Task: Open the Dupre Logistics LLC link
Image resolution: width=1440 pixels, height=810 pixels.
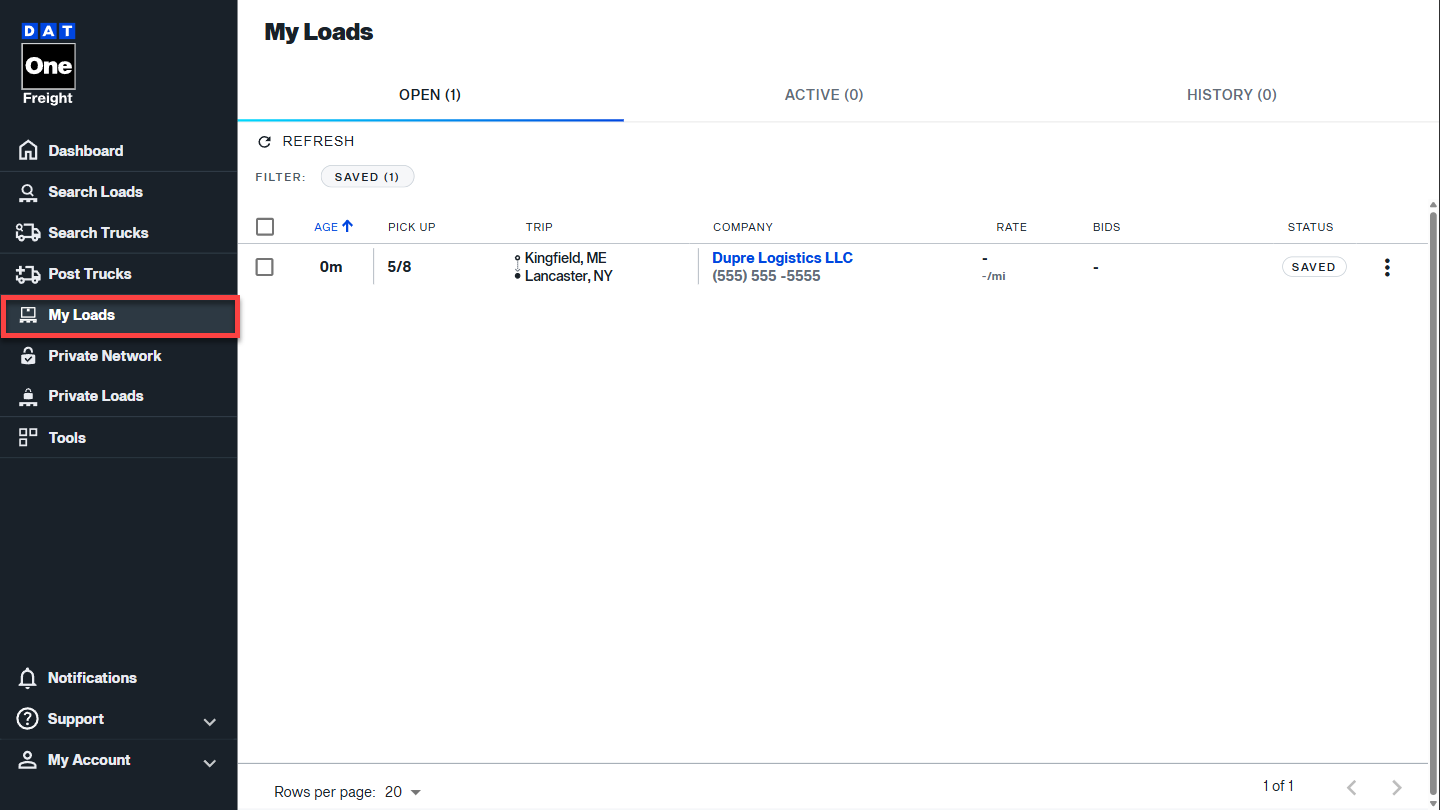Action: tap(782, 258)
